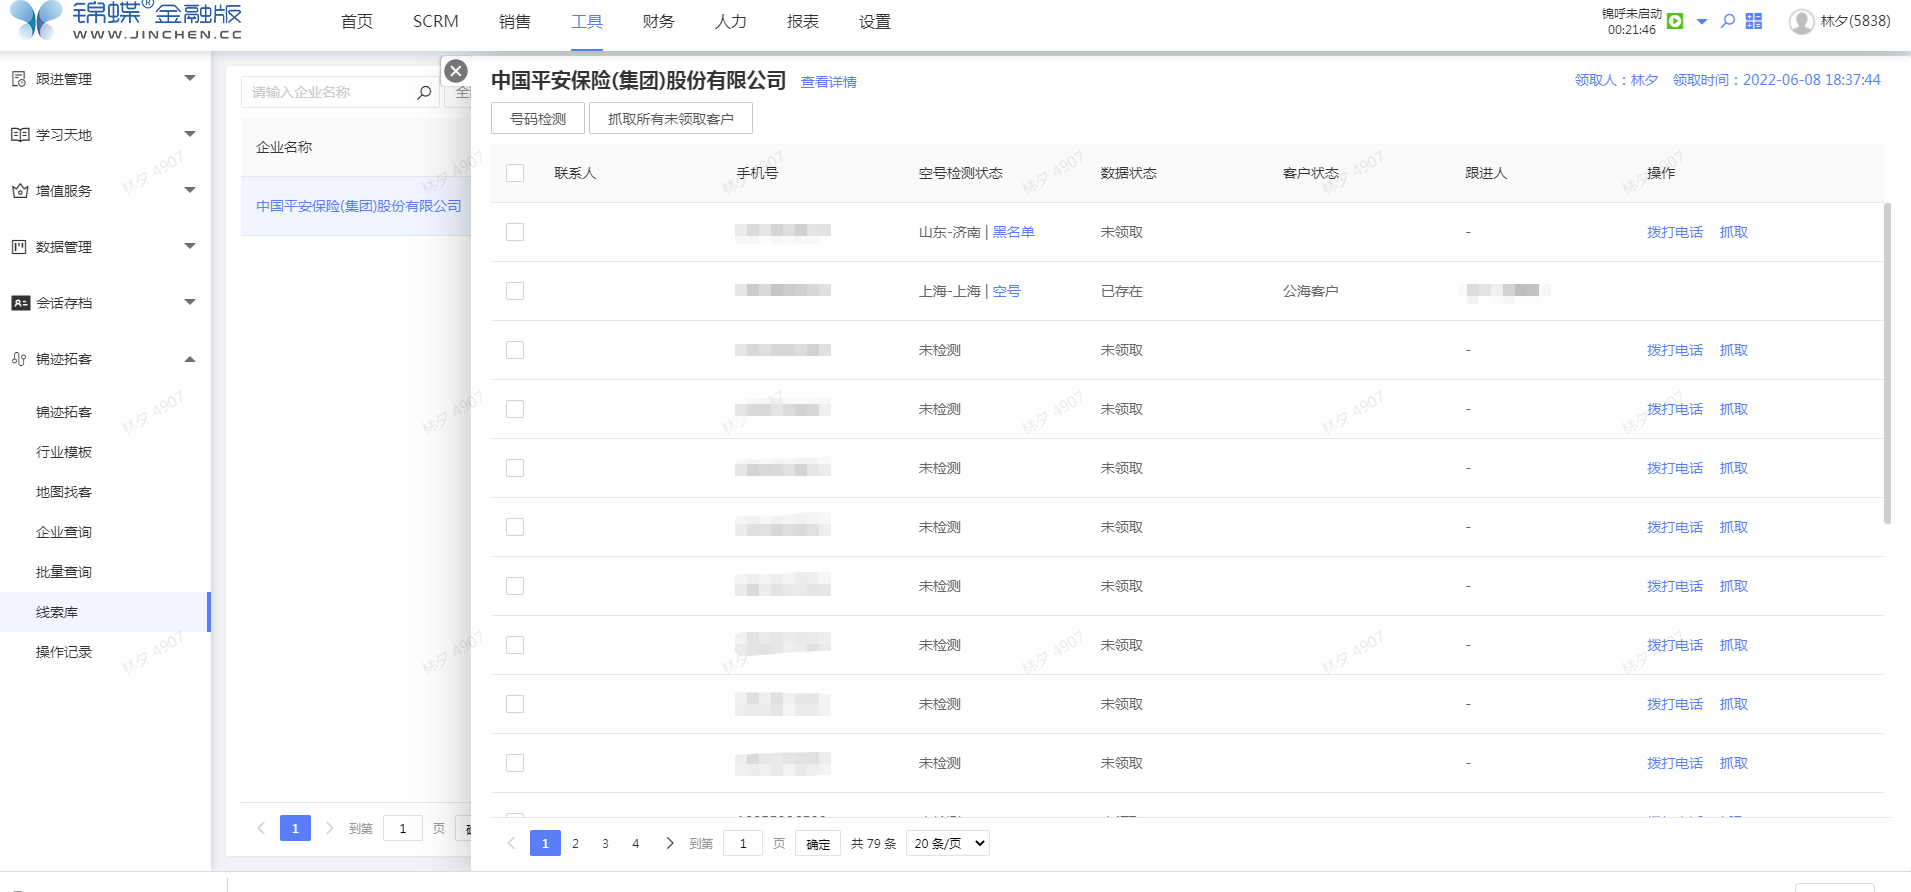The image size is (1911, 892).
Task: Click 号码检测 button
Action: 538,118
